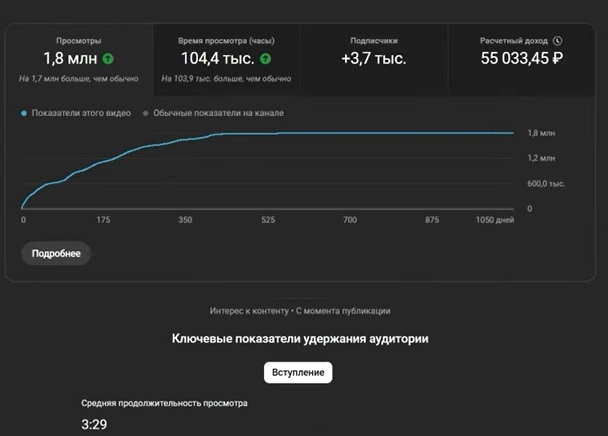This screenshot has height=436, width=608.
Task: Toggle the Обычные показатели на канале legend dot
Action: click(x=146, y=113)
